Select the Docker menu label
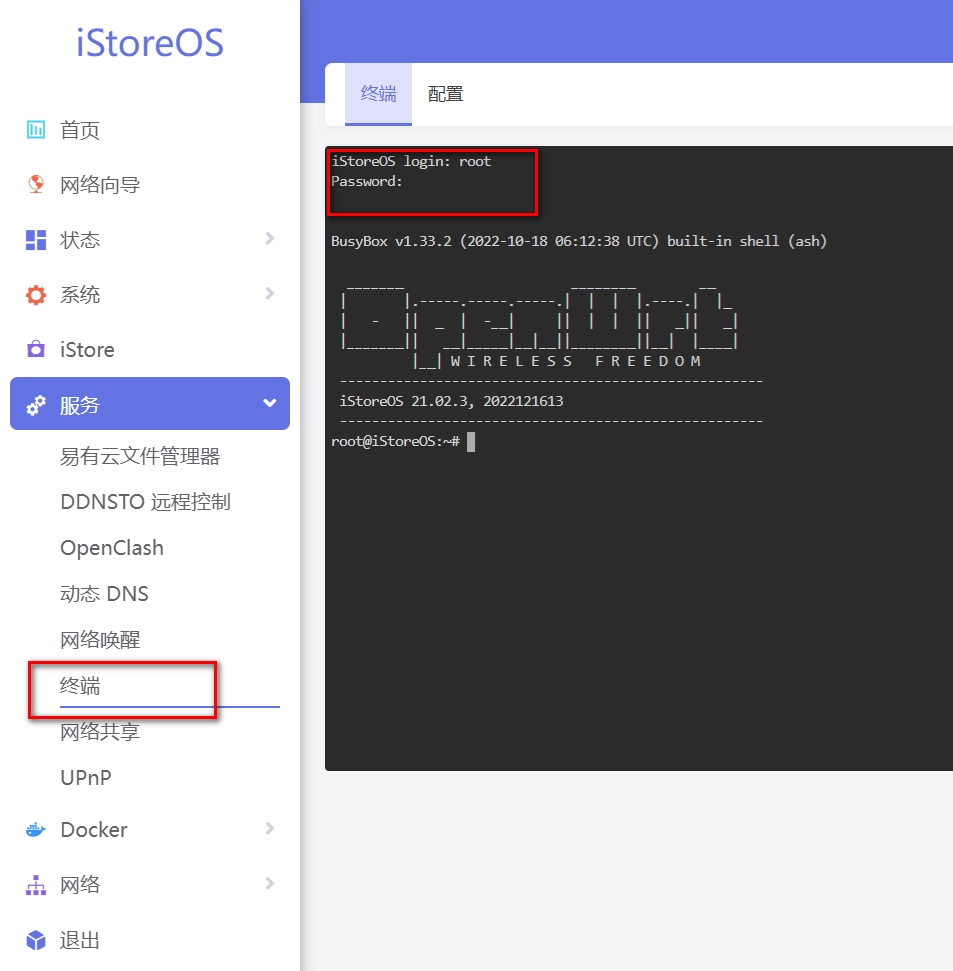Viewport: 953px width, 971px height. point(94,830)
